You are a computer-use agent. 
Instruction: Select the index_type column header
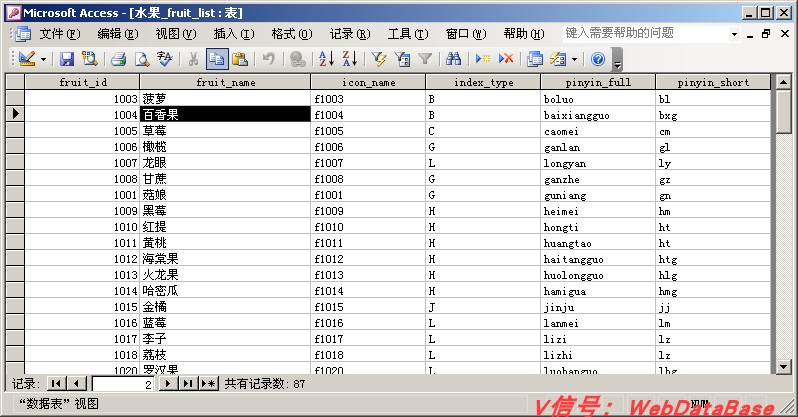[483, 82]
